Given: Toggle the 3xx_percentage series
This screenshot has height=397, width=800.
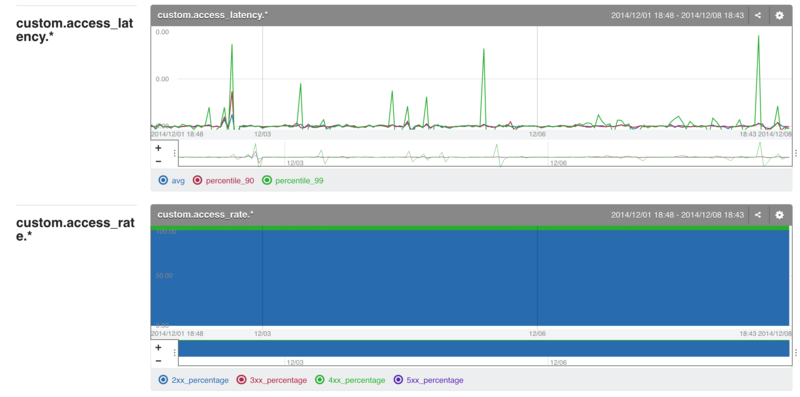Looking at the screenshot, I should point(272,380).
